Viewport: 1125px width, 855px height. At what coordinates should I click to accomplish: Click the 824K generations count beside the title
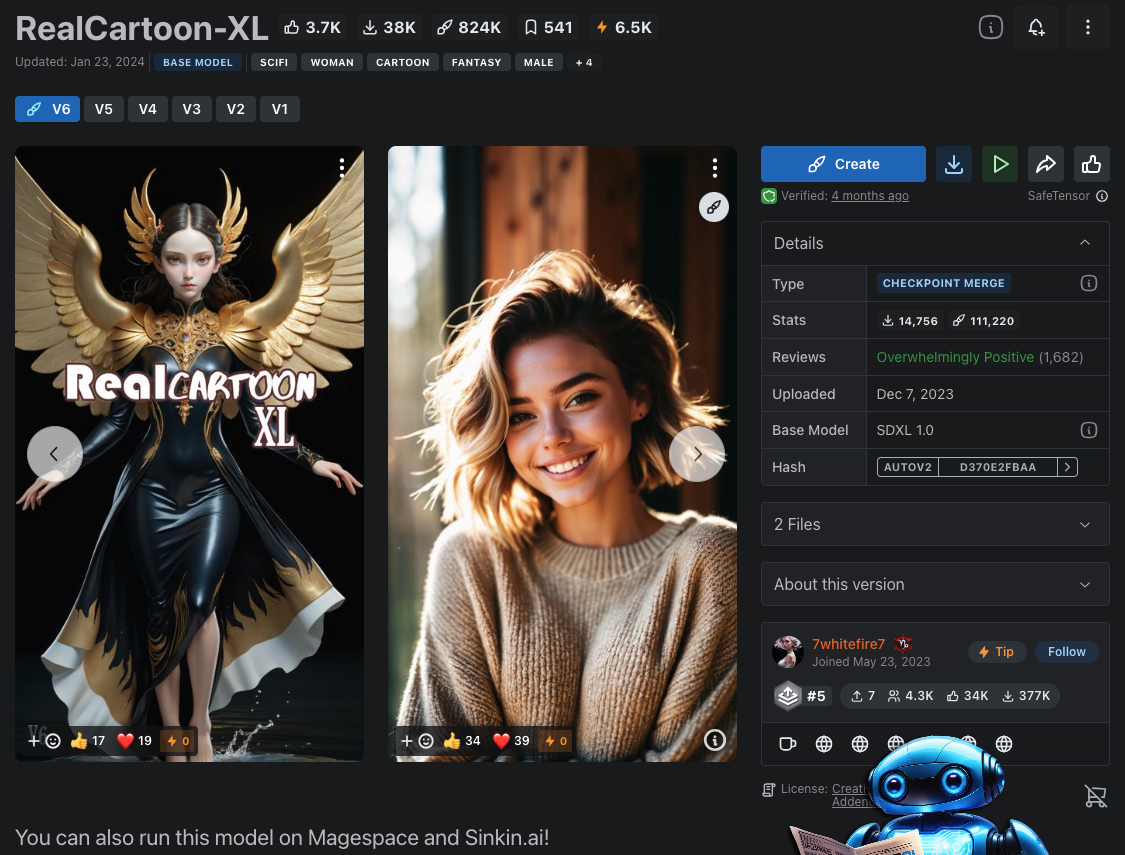point(469,27)
